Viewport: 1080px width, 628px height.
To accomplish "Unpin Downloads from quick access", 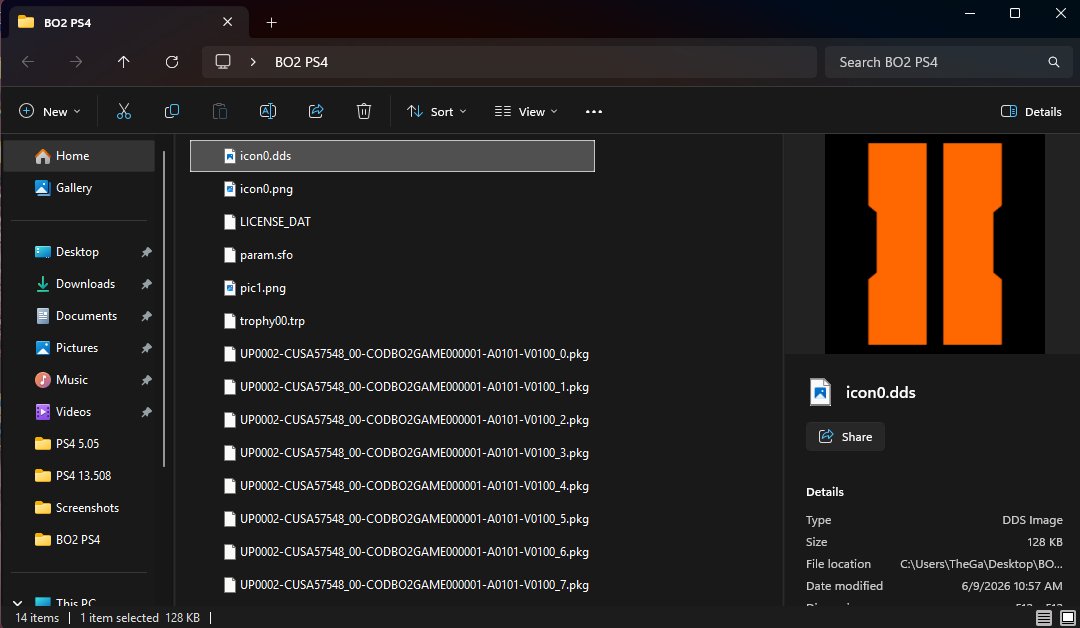I will pyautogui.click(x=147, y=284).
